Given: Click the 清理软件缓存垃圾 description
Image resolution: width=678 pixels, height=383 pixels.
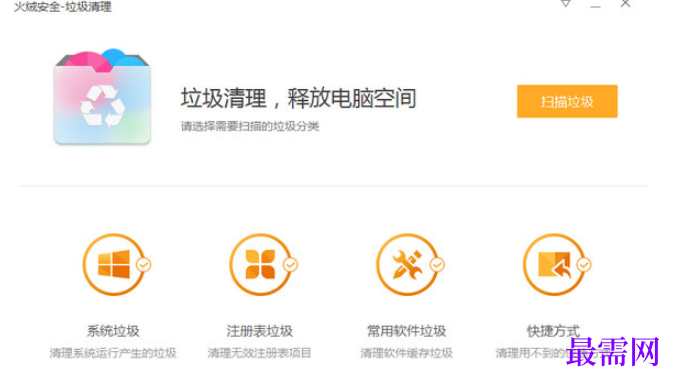Looking at the screenshot, I should [x=406, y=353].
